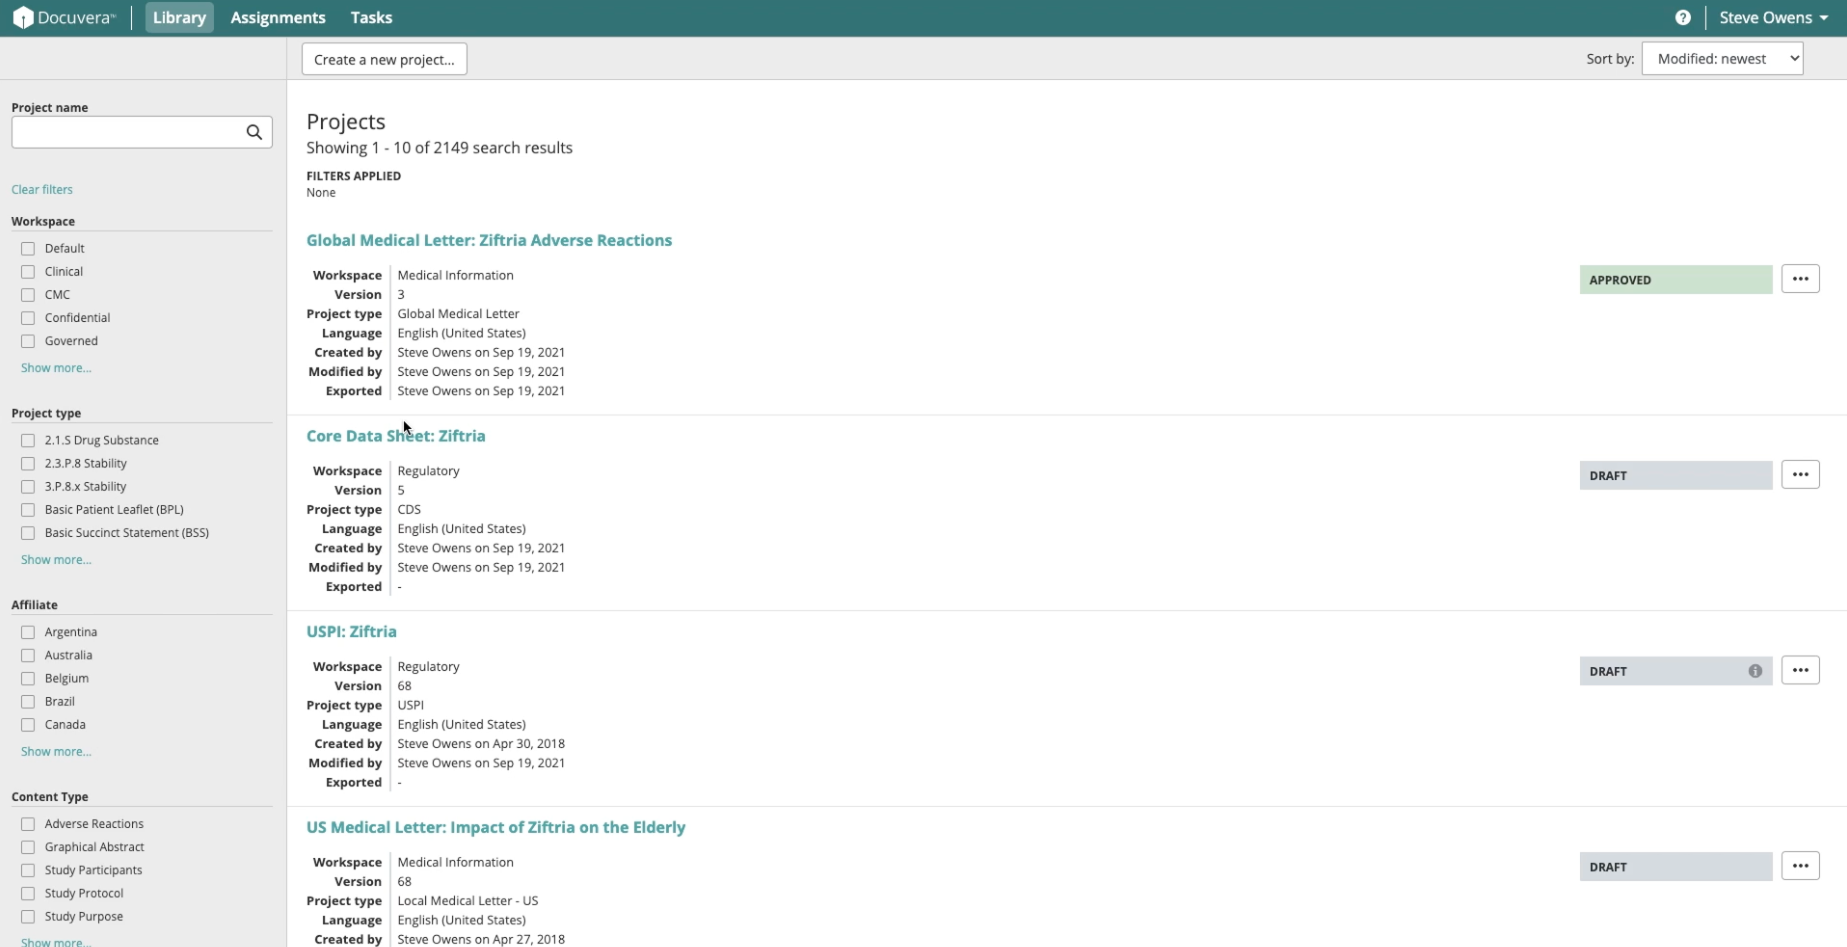Viewport: 1847px width, 947px height.
Task: Click the 'Global Medical Letter' project type value
Action: click(458, 314)
